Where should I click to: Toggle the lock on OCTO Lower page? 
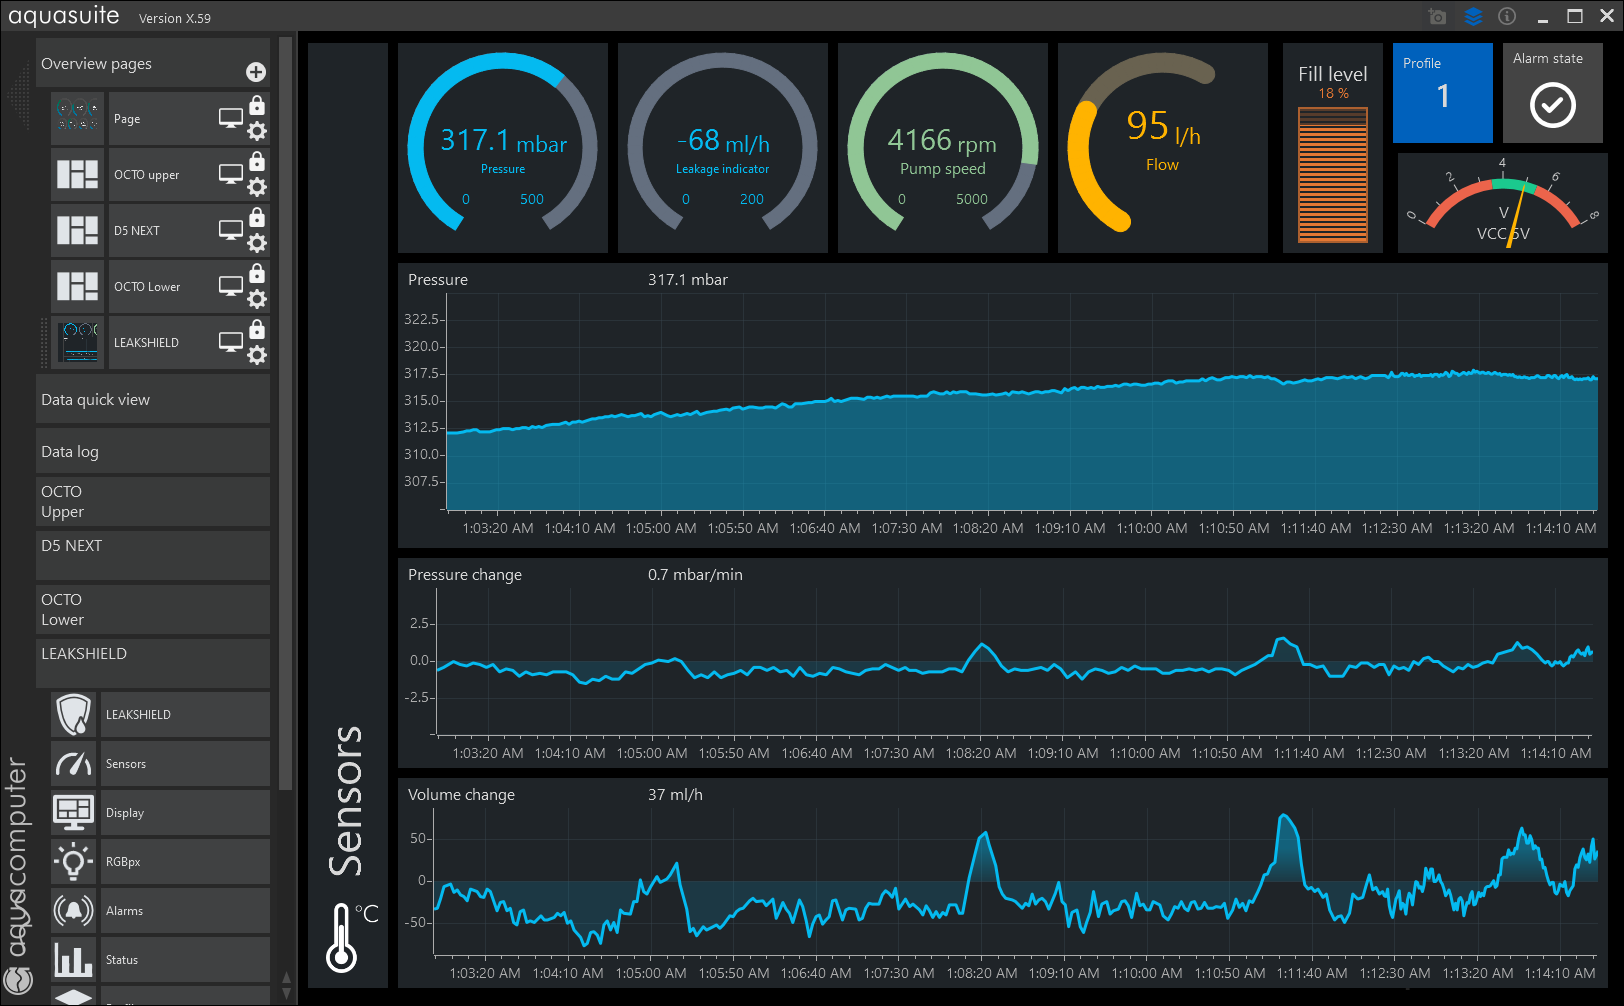(257, 273)
